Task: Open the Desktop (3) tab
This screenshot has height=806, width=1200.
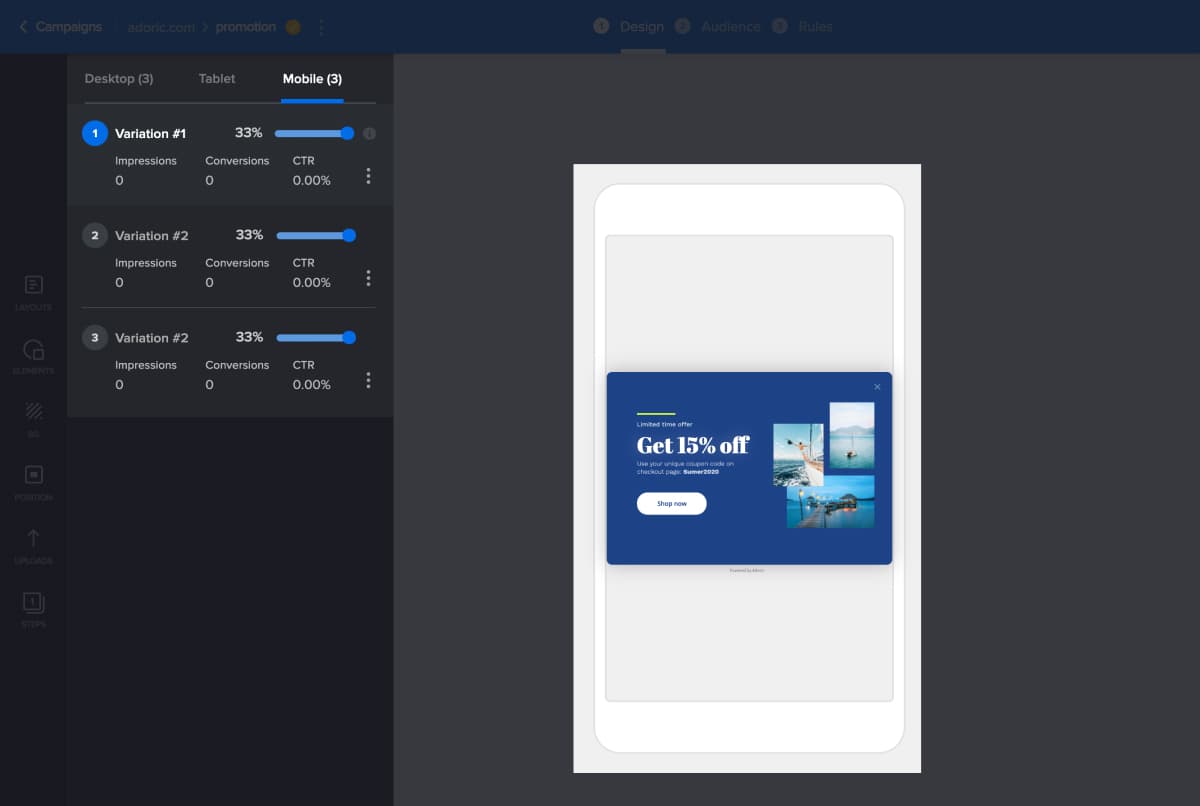Action: [119, 78]
